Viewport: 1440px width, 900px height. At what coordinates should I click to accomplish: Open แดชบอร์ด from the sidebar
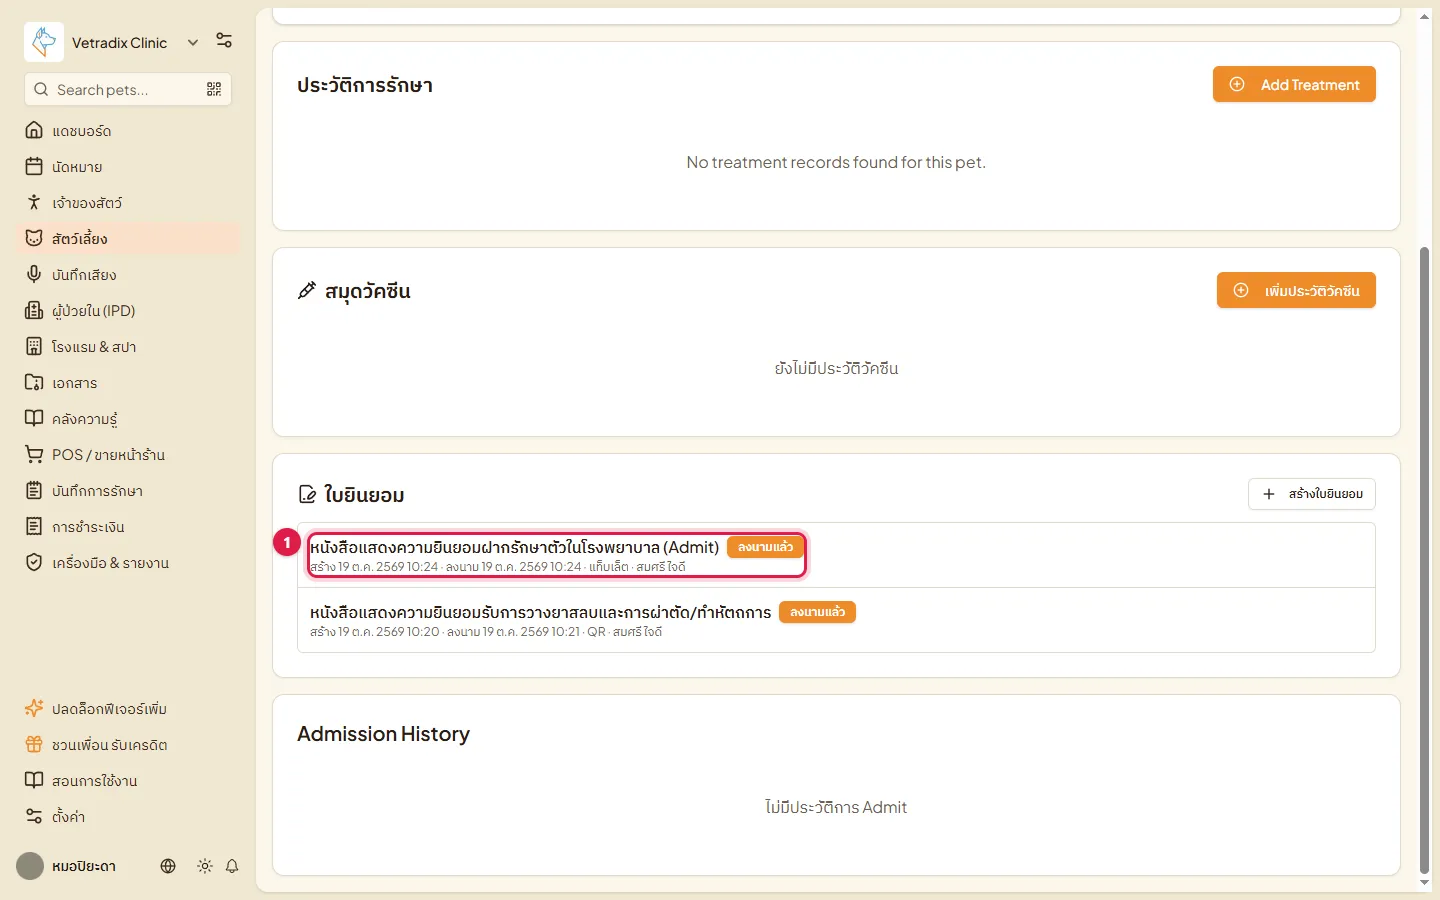[128, 131]
